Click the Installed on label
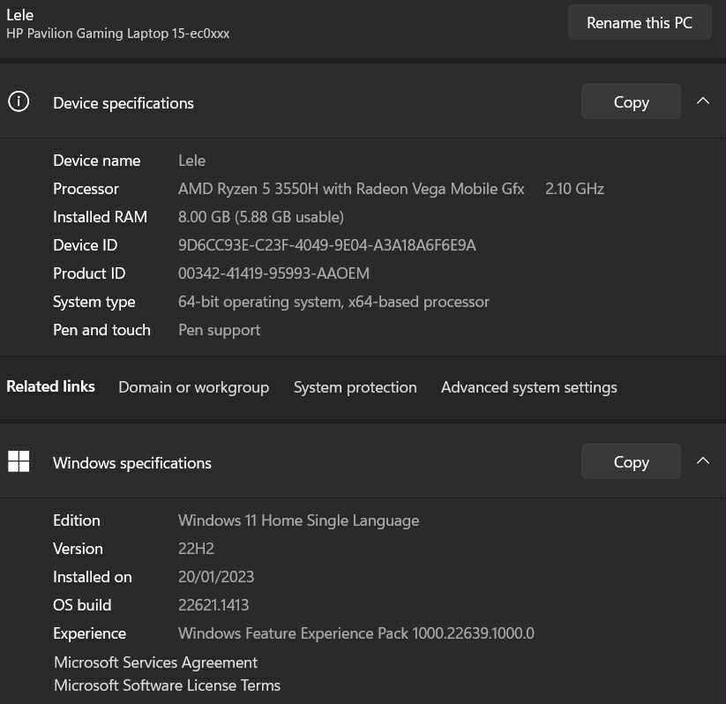The width and height of the screenshot is (726, 704). [92, 577]
